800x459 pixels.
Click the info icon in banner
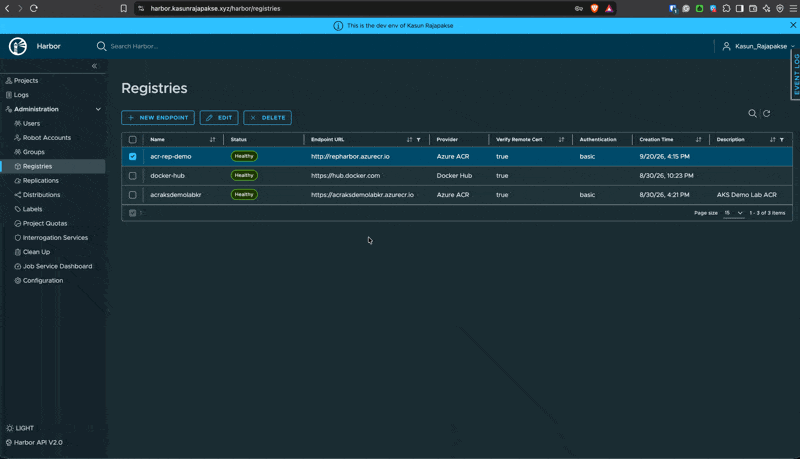point(338,26)
